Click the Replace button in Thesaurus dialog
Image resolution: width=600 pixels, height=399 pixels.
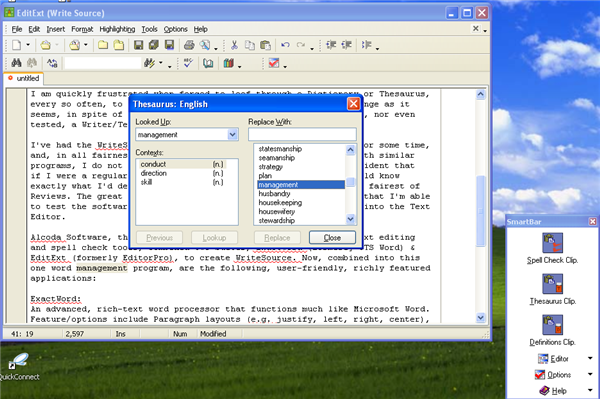tap(277, 238)
